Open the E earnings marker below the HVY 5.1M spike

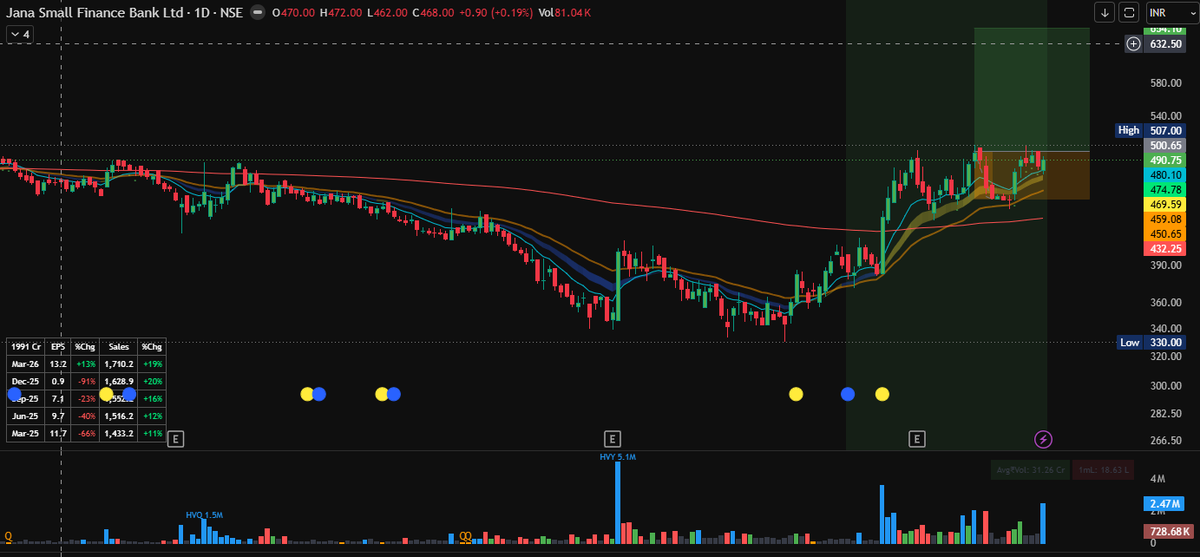click(x=613, y=438)
